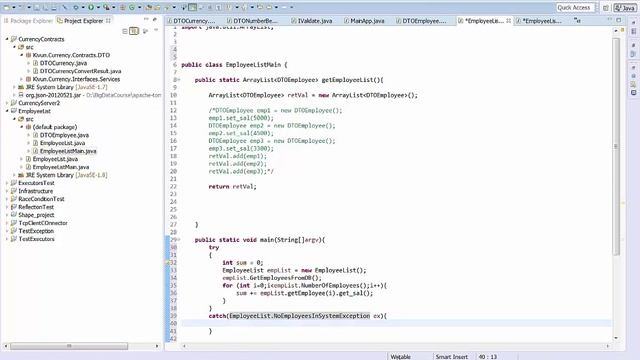Fold the main method at line 29
Screen dimensions: 640x360
178,240
